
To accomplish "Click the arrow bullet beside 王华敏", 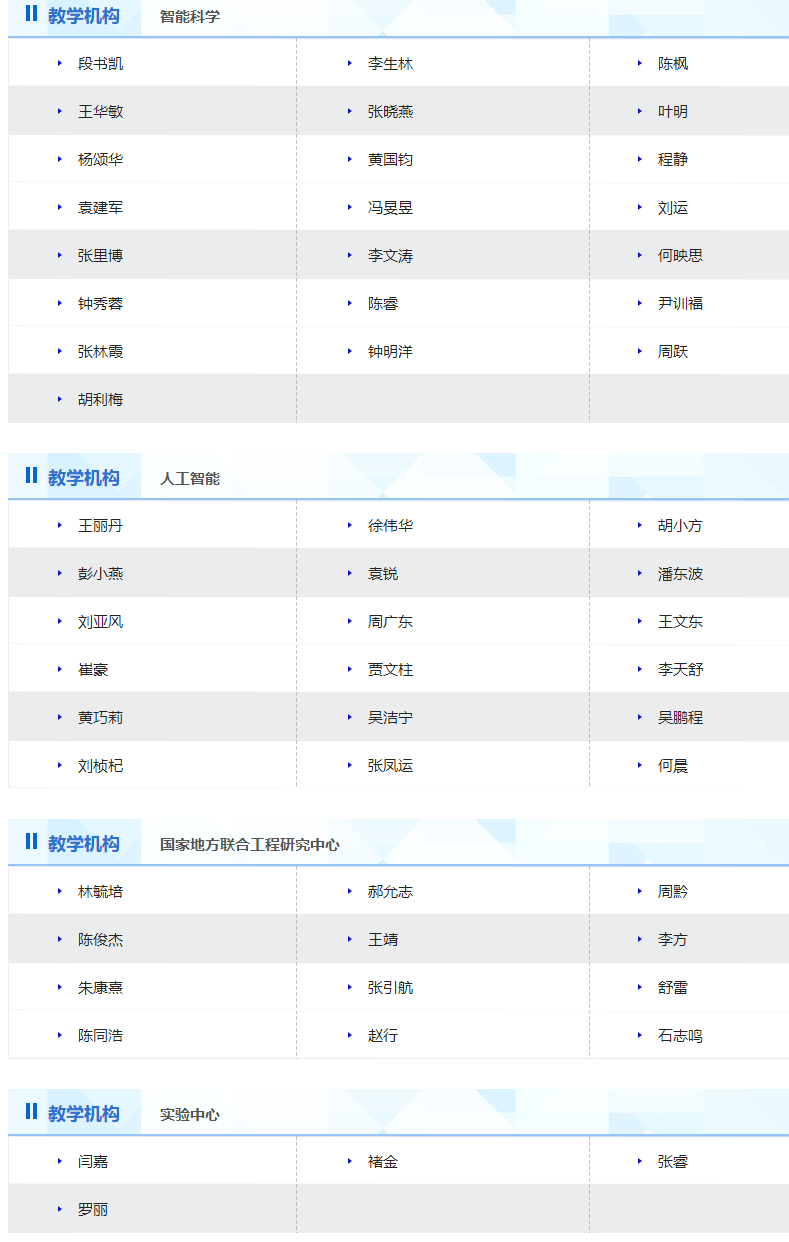I will click(x=60, y=112).
